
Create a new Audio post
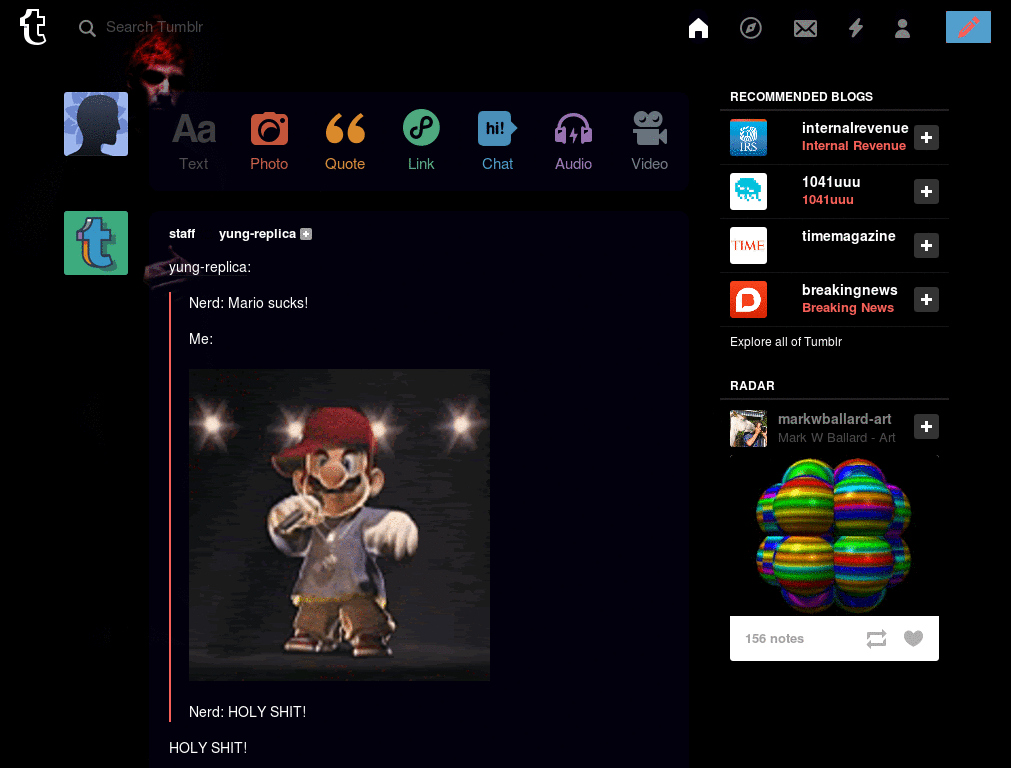pyautogui.click(x=573, y=141)
